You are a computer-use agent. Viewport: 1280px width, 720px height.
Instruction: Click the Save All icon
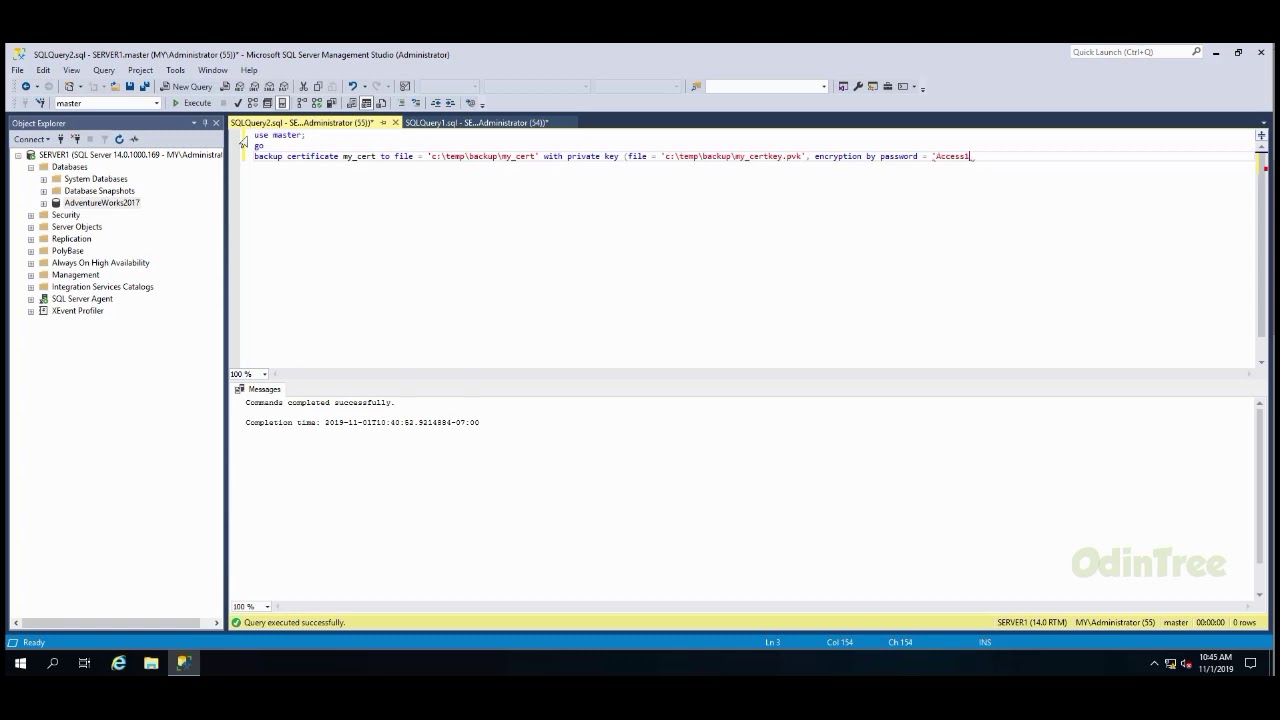(x=145, y=86)
